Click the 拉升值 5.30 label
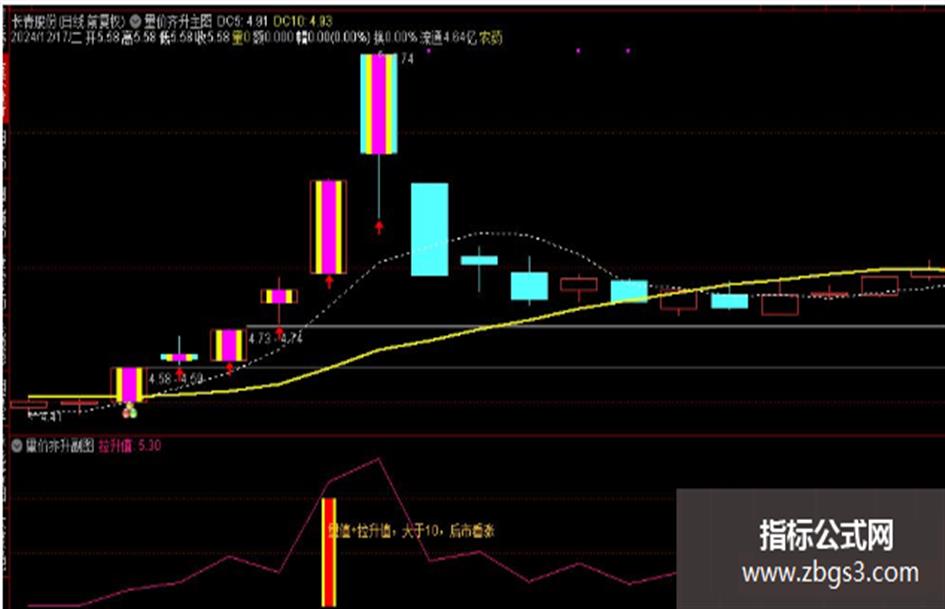The image size is (945, 609). click(x=130, y=446)
